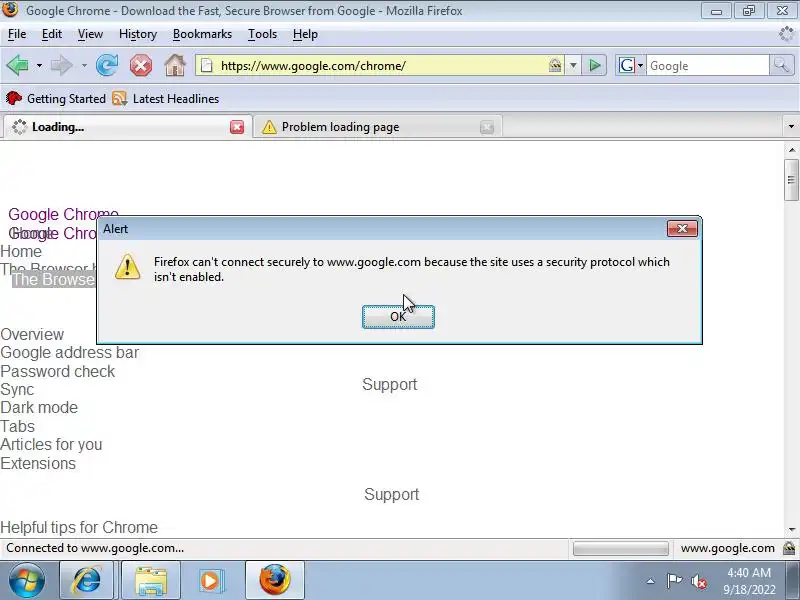Go to the Home page icon

[x=174, y=65]
